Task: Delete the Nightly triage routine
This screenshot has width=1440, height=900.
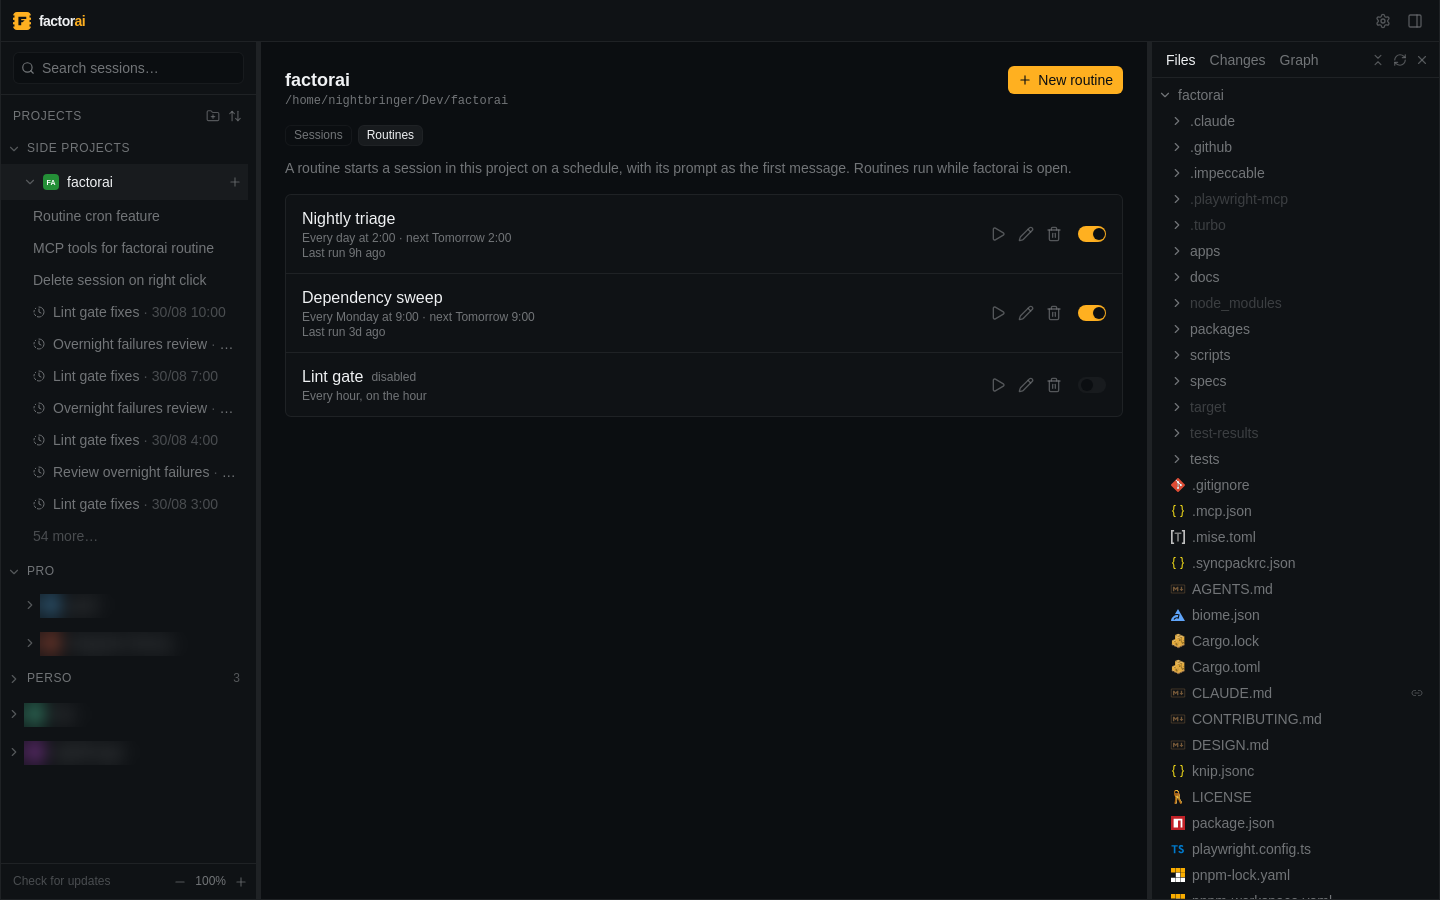Action: click(1054, 234)
